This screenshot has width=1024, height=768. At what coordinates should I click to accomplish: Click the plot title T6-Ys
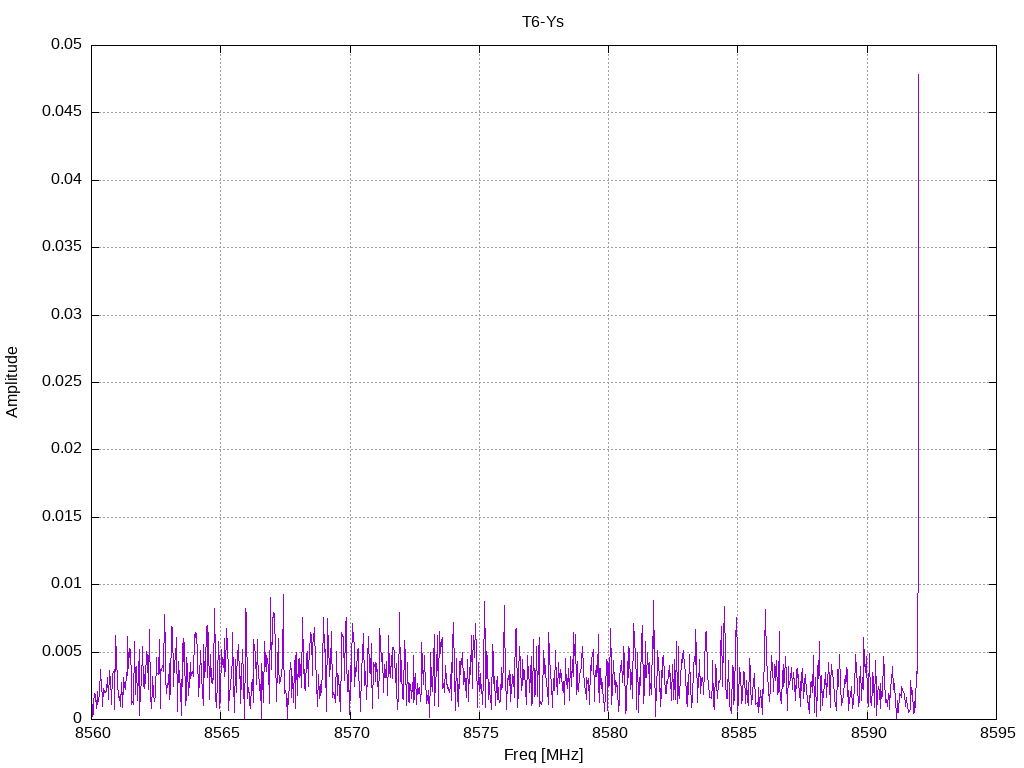click(x=543, y=21)
